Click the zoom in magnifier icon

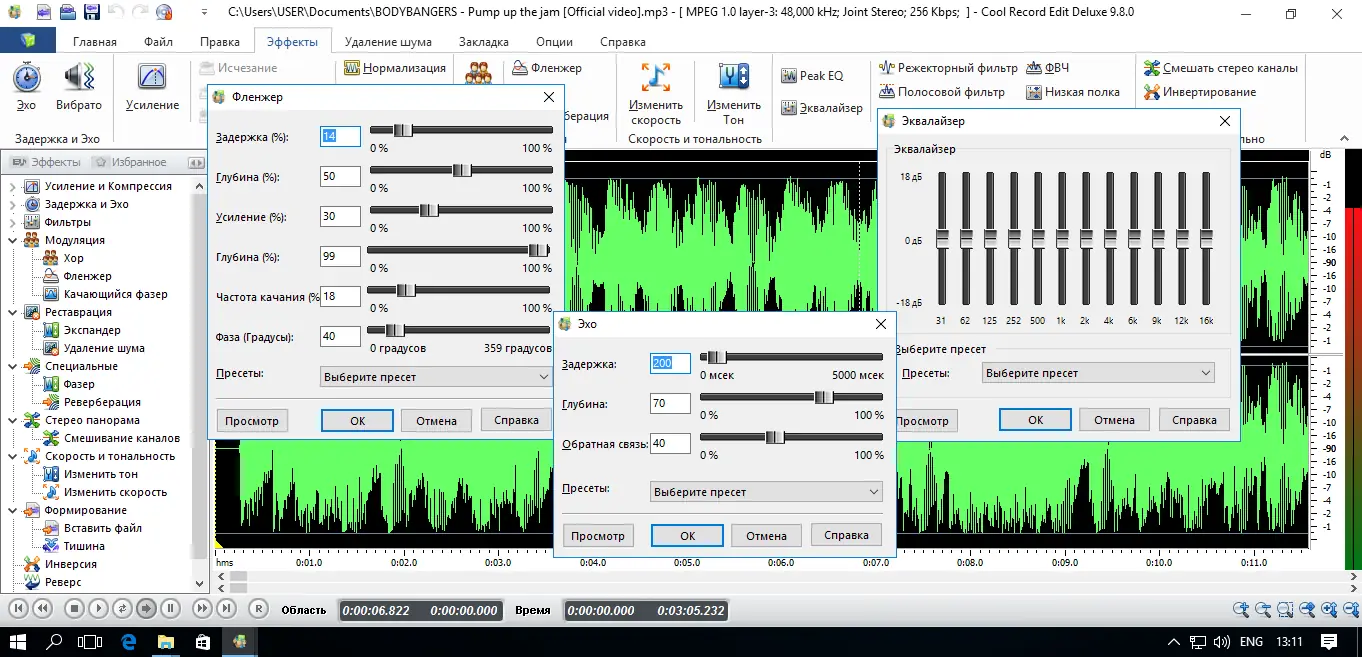[1240, 609]
